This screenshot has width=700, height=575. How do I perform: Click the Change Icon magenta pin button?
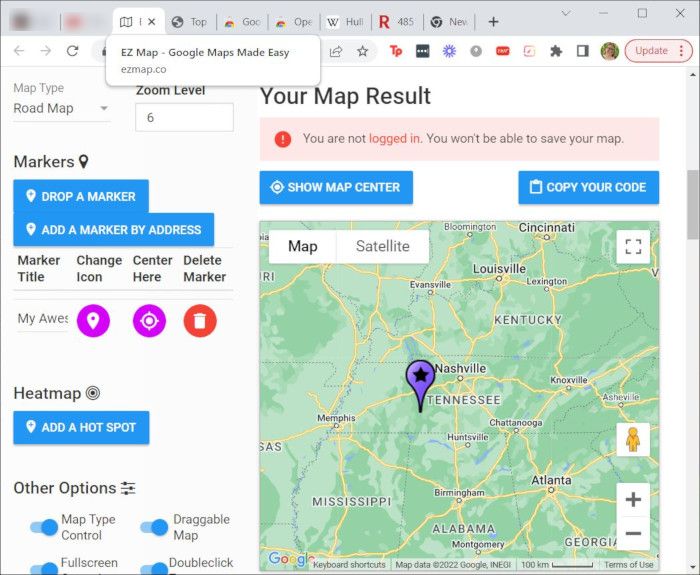[x=93, y=321]
